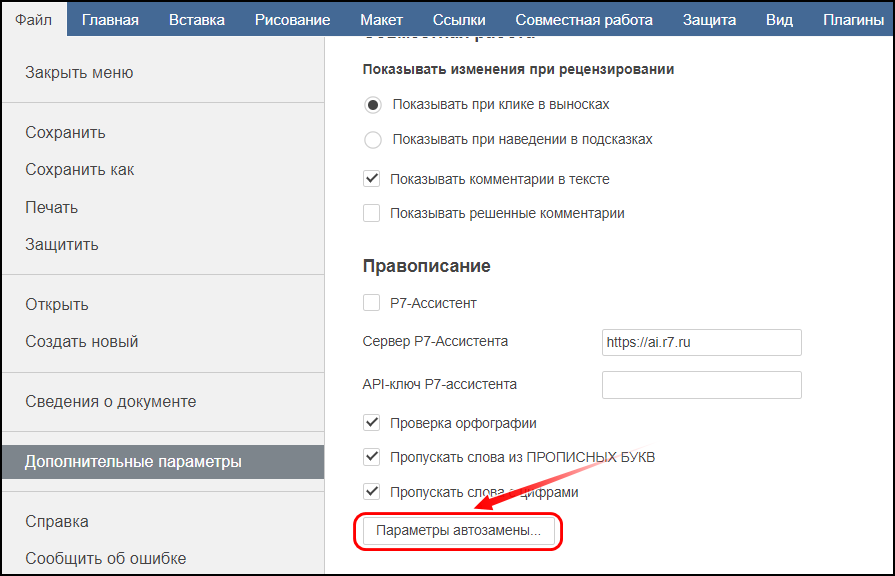This screenshot has height=576, width=895.
Task: Open the Файл tab
Action: tap(33, 19)
